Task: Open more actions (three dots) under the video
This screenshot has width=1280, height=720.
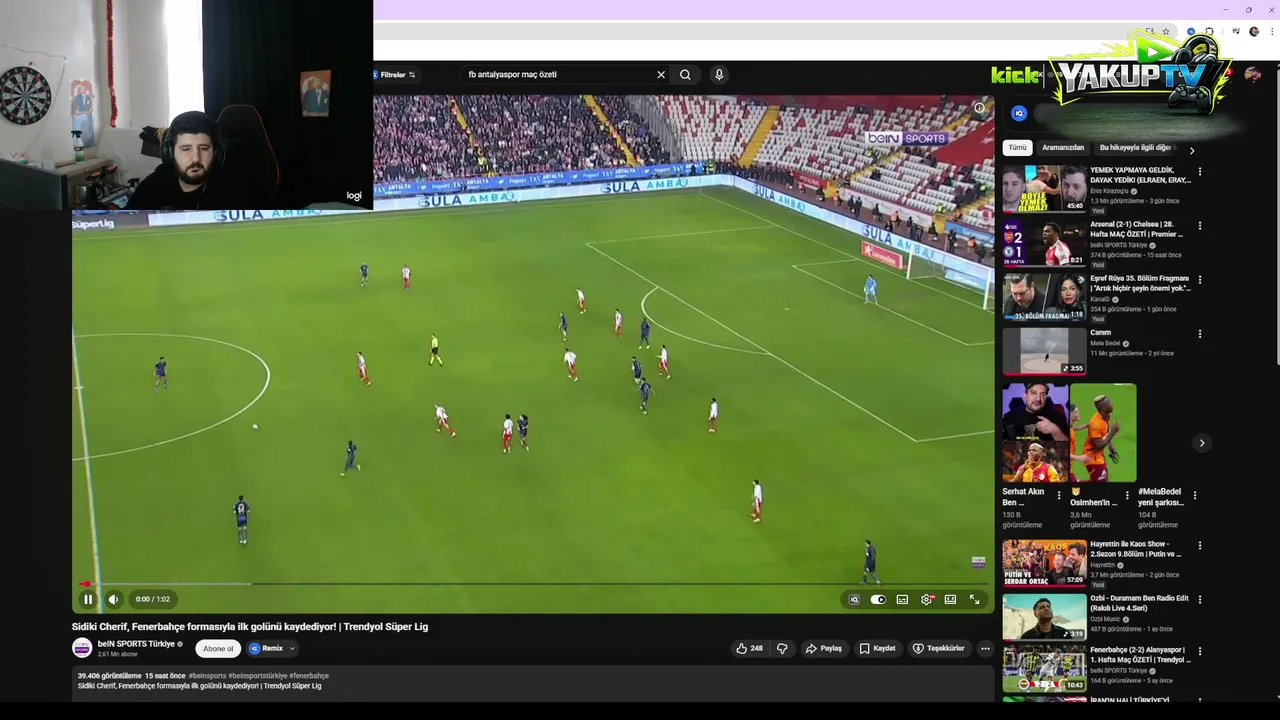Action: point(985,648)
